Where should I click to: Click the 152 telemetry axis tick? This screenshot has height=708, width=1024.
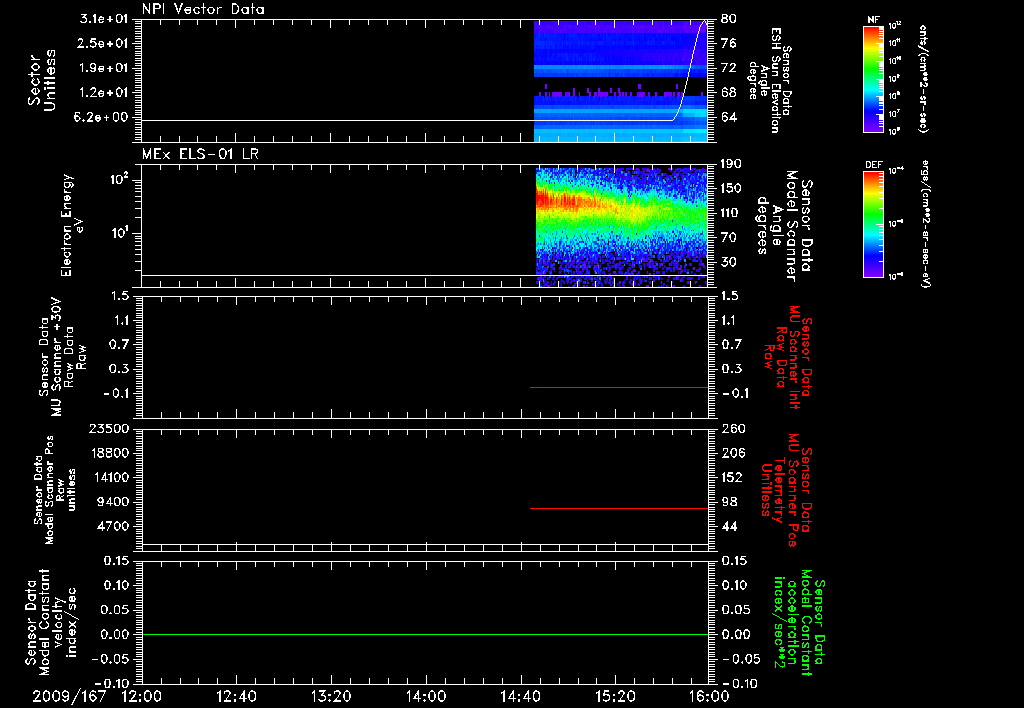(732, 477)
